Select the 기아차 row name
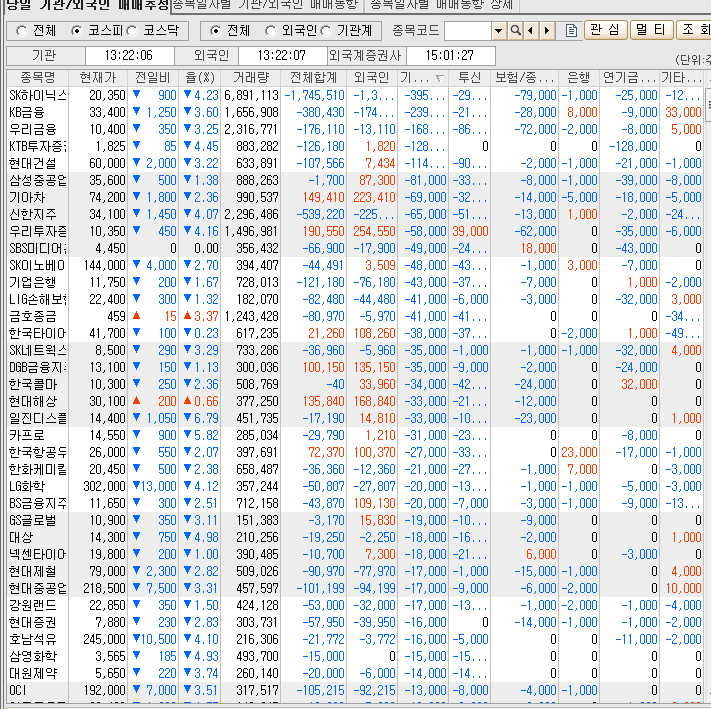 26,198
